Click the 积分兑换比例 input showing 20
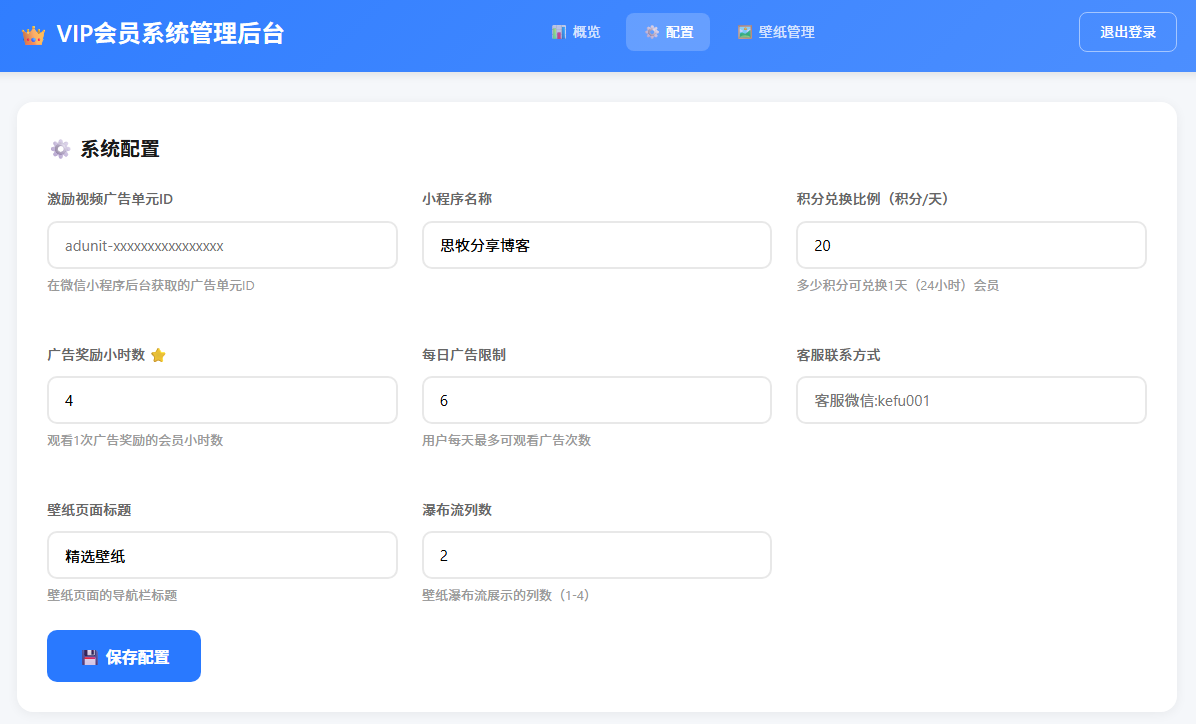Viewport: 1196px width, 724px height. pos(971,245)
